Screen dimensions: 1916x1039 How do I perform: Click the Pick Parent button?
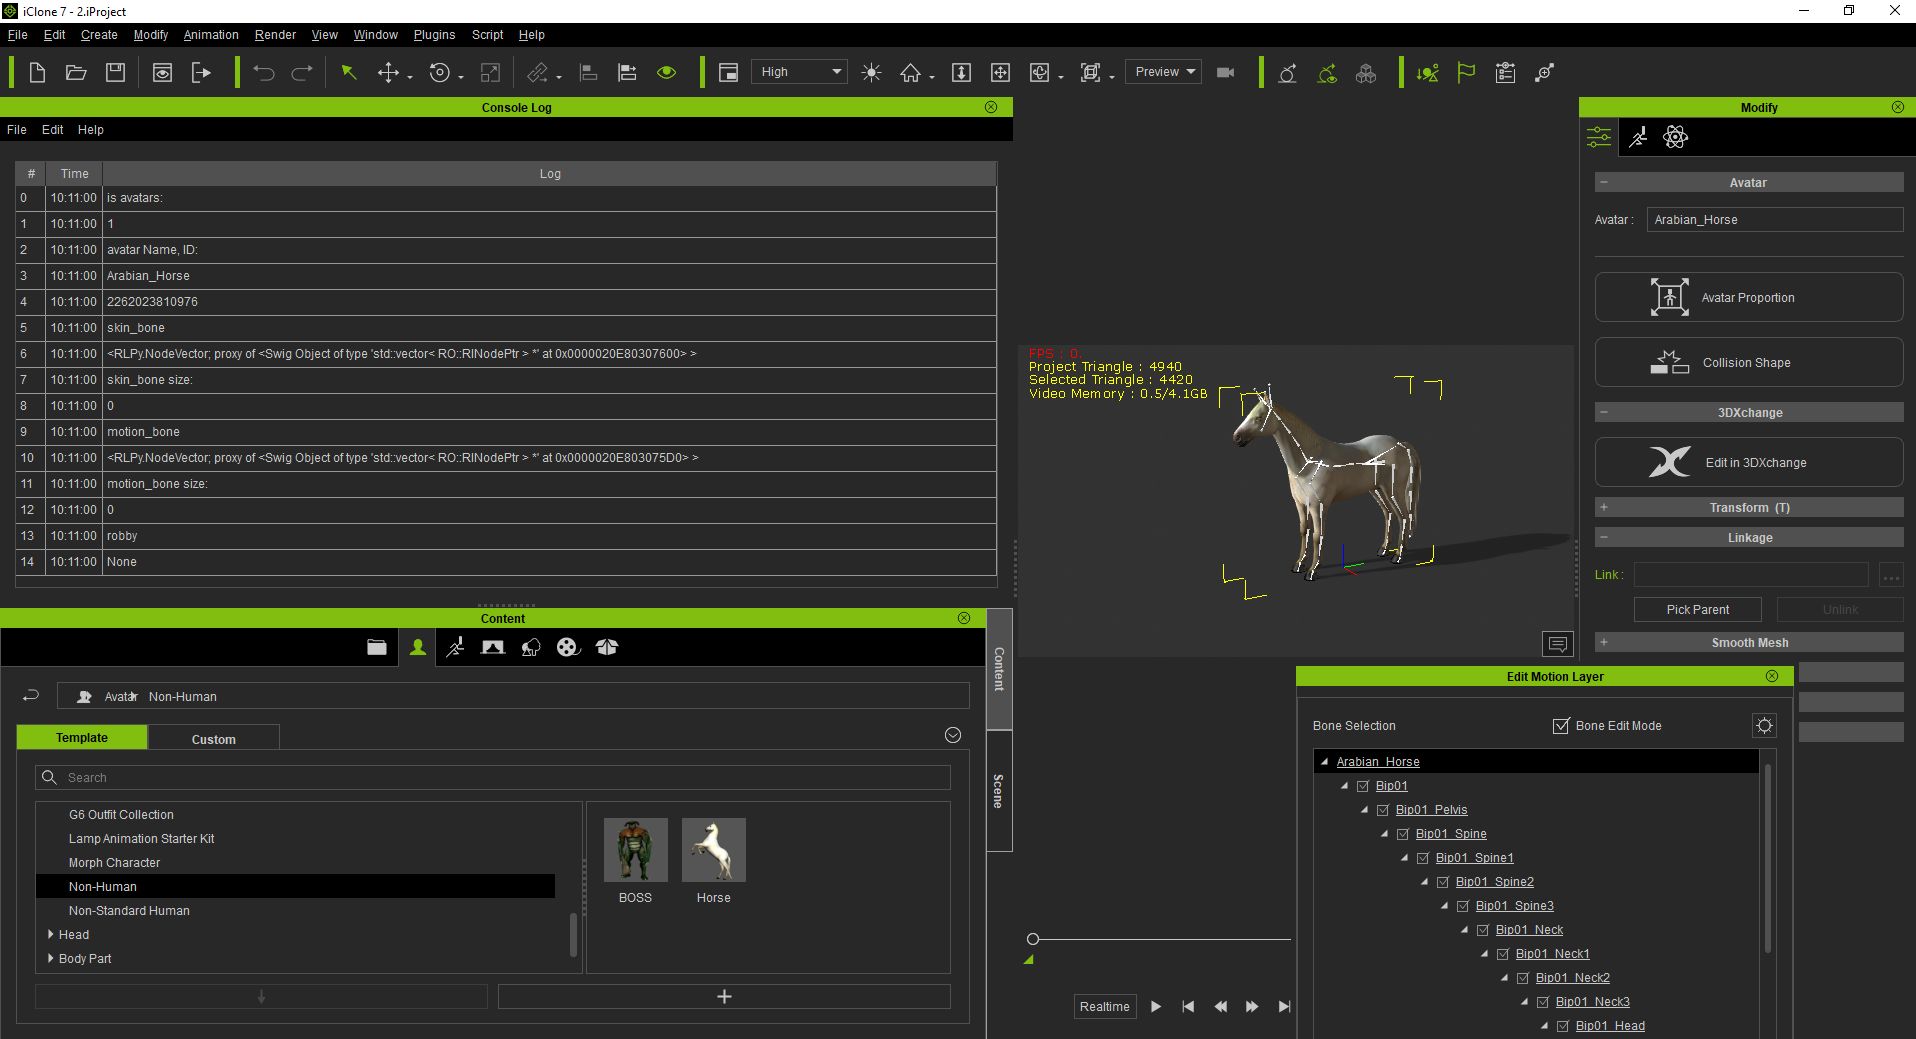coord(1698,609)
